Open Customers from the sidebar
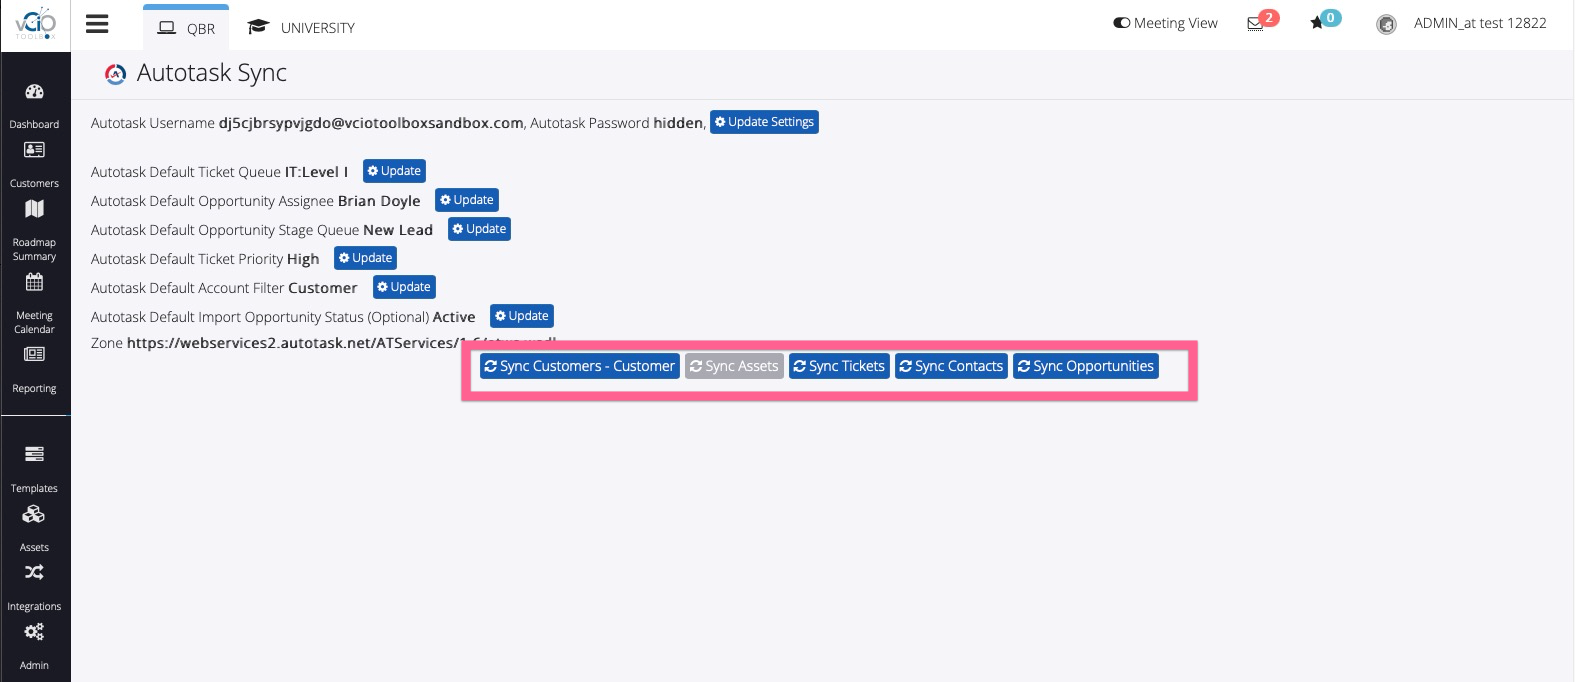Screen dimensions: 1575x682 [34, 166]
